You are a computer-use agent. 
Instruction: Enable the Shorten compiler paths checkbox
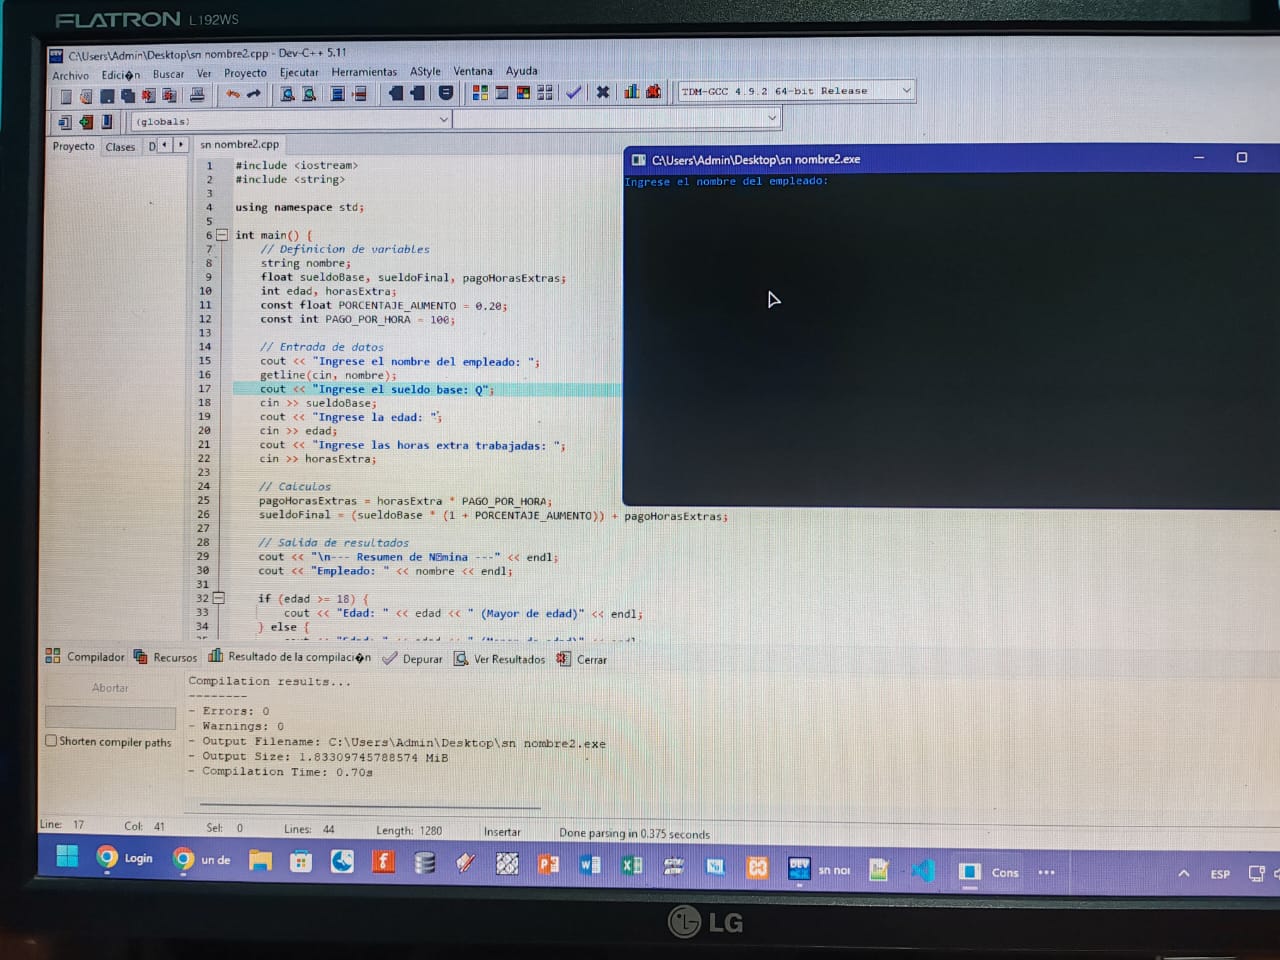coord(51,741)
